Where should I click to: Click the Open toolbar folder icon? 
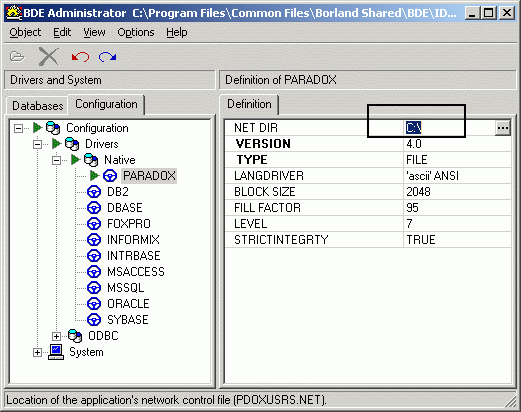click(x=17, y=57)
